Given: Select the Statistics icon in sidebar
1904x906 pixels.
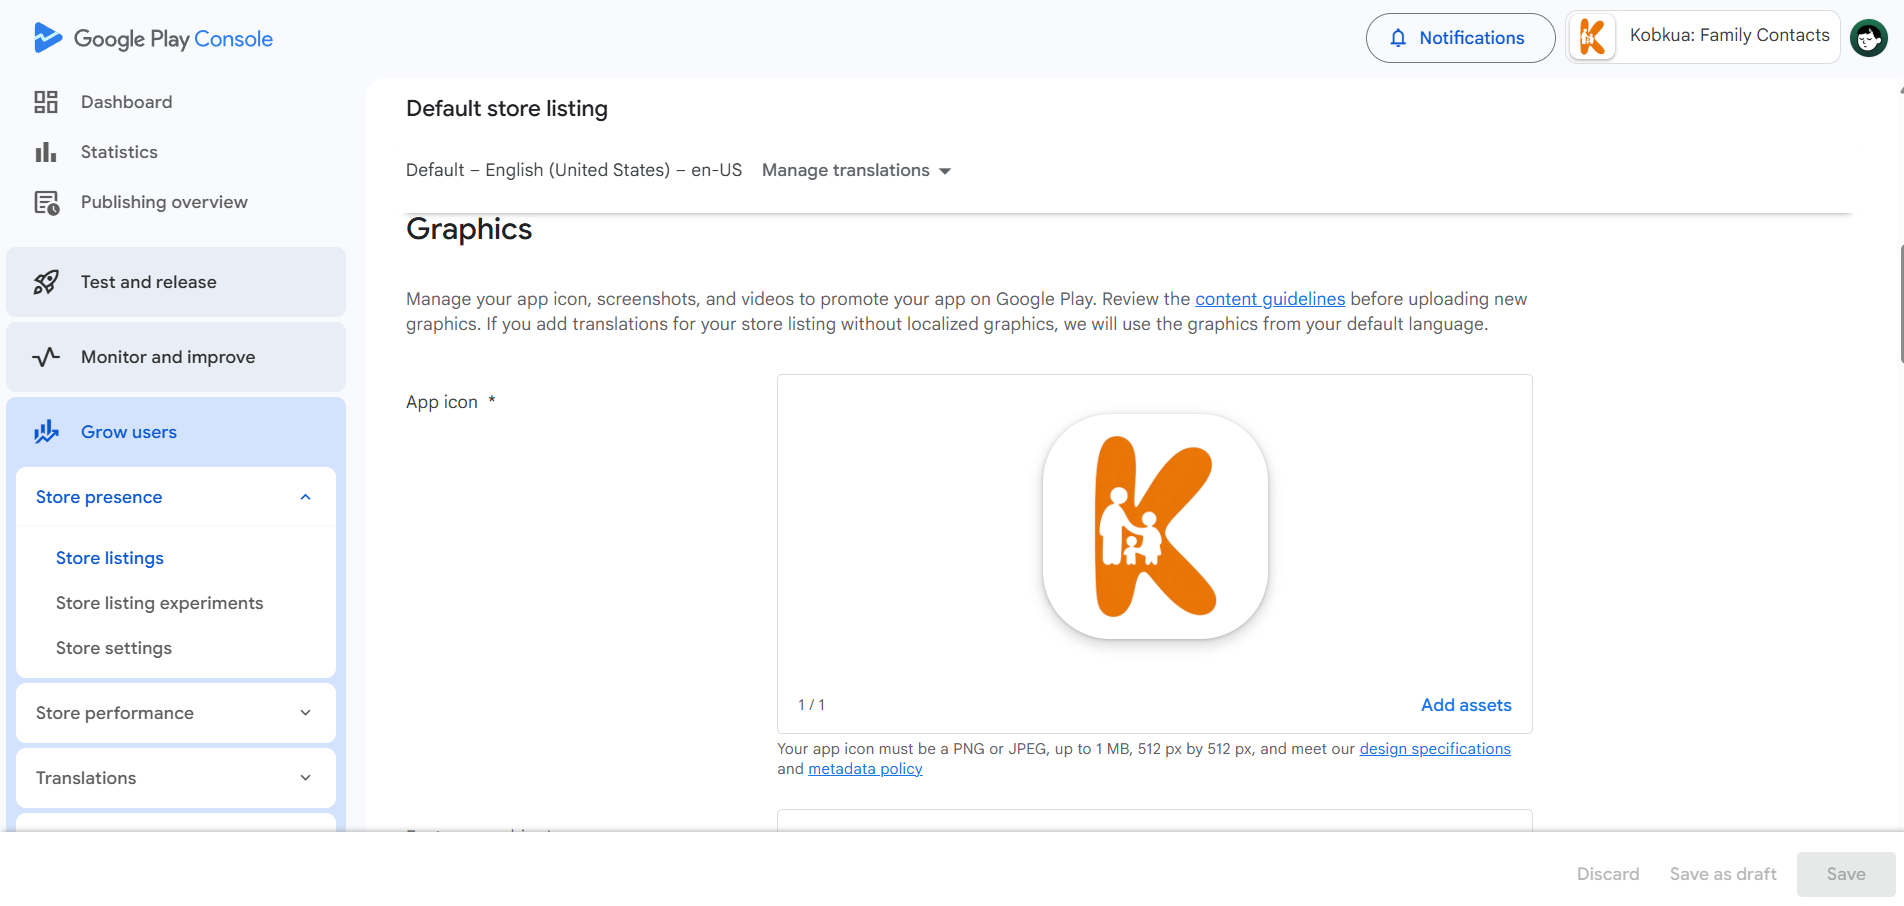Looking at the screenshot, I should pos(45,151).
